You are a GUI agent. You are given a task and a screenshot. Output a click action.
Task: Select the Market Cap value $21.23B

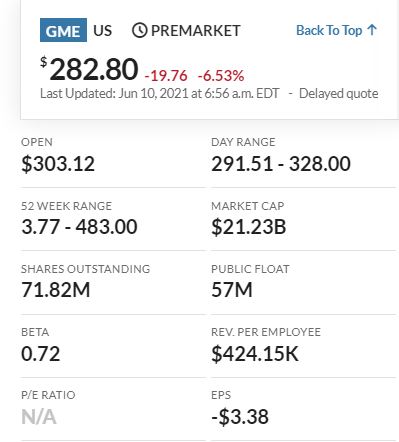[249, 227]
